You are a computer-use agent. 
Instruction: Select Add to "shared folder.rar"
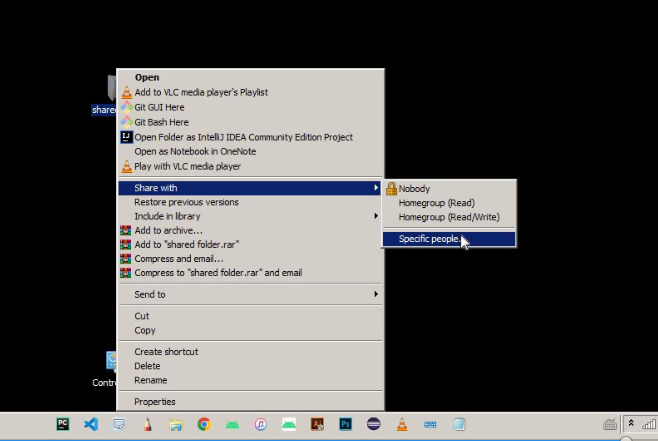186,245
